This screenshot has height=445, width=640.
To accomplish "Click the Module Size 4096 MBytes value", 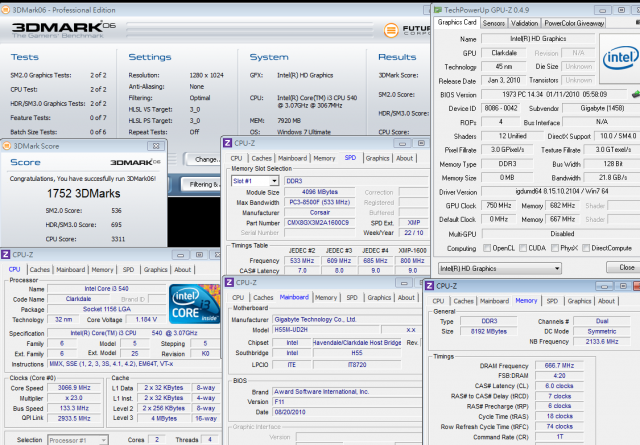I will point(320,192).
